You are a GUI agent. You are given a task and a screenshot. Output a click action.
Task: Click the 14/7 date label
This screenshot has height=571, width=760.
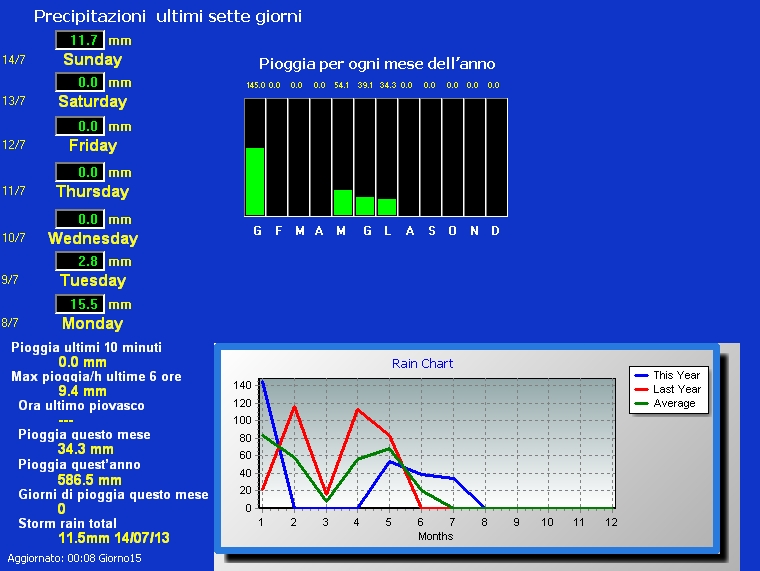[14, 60]
